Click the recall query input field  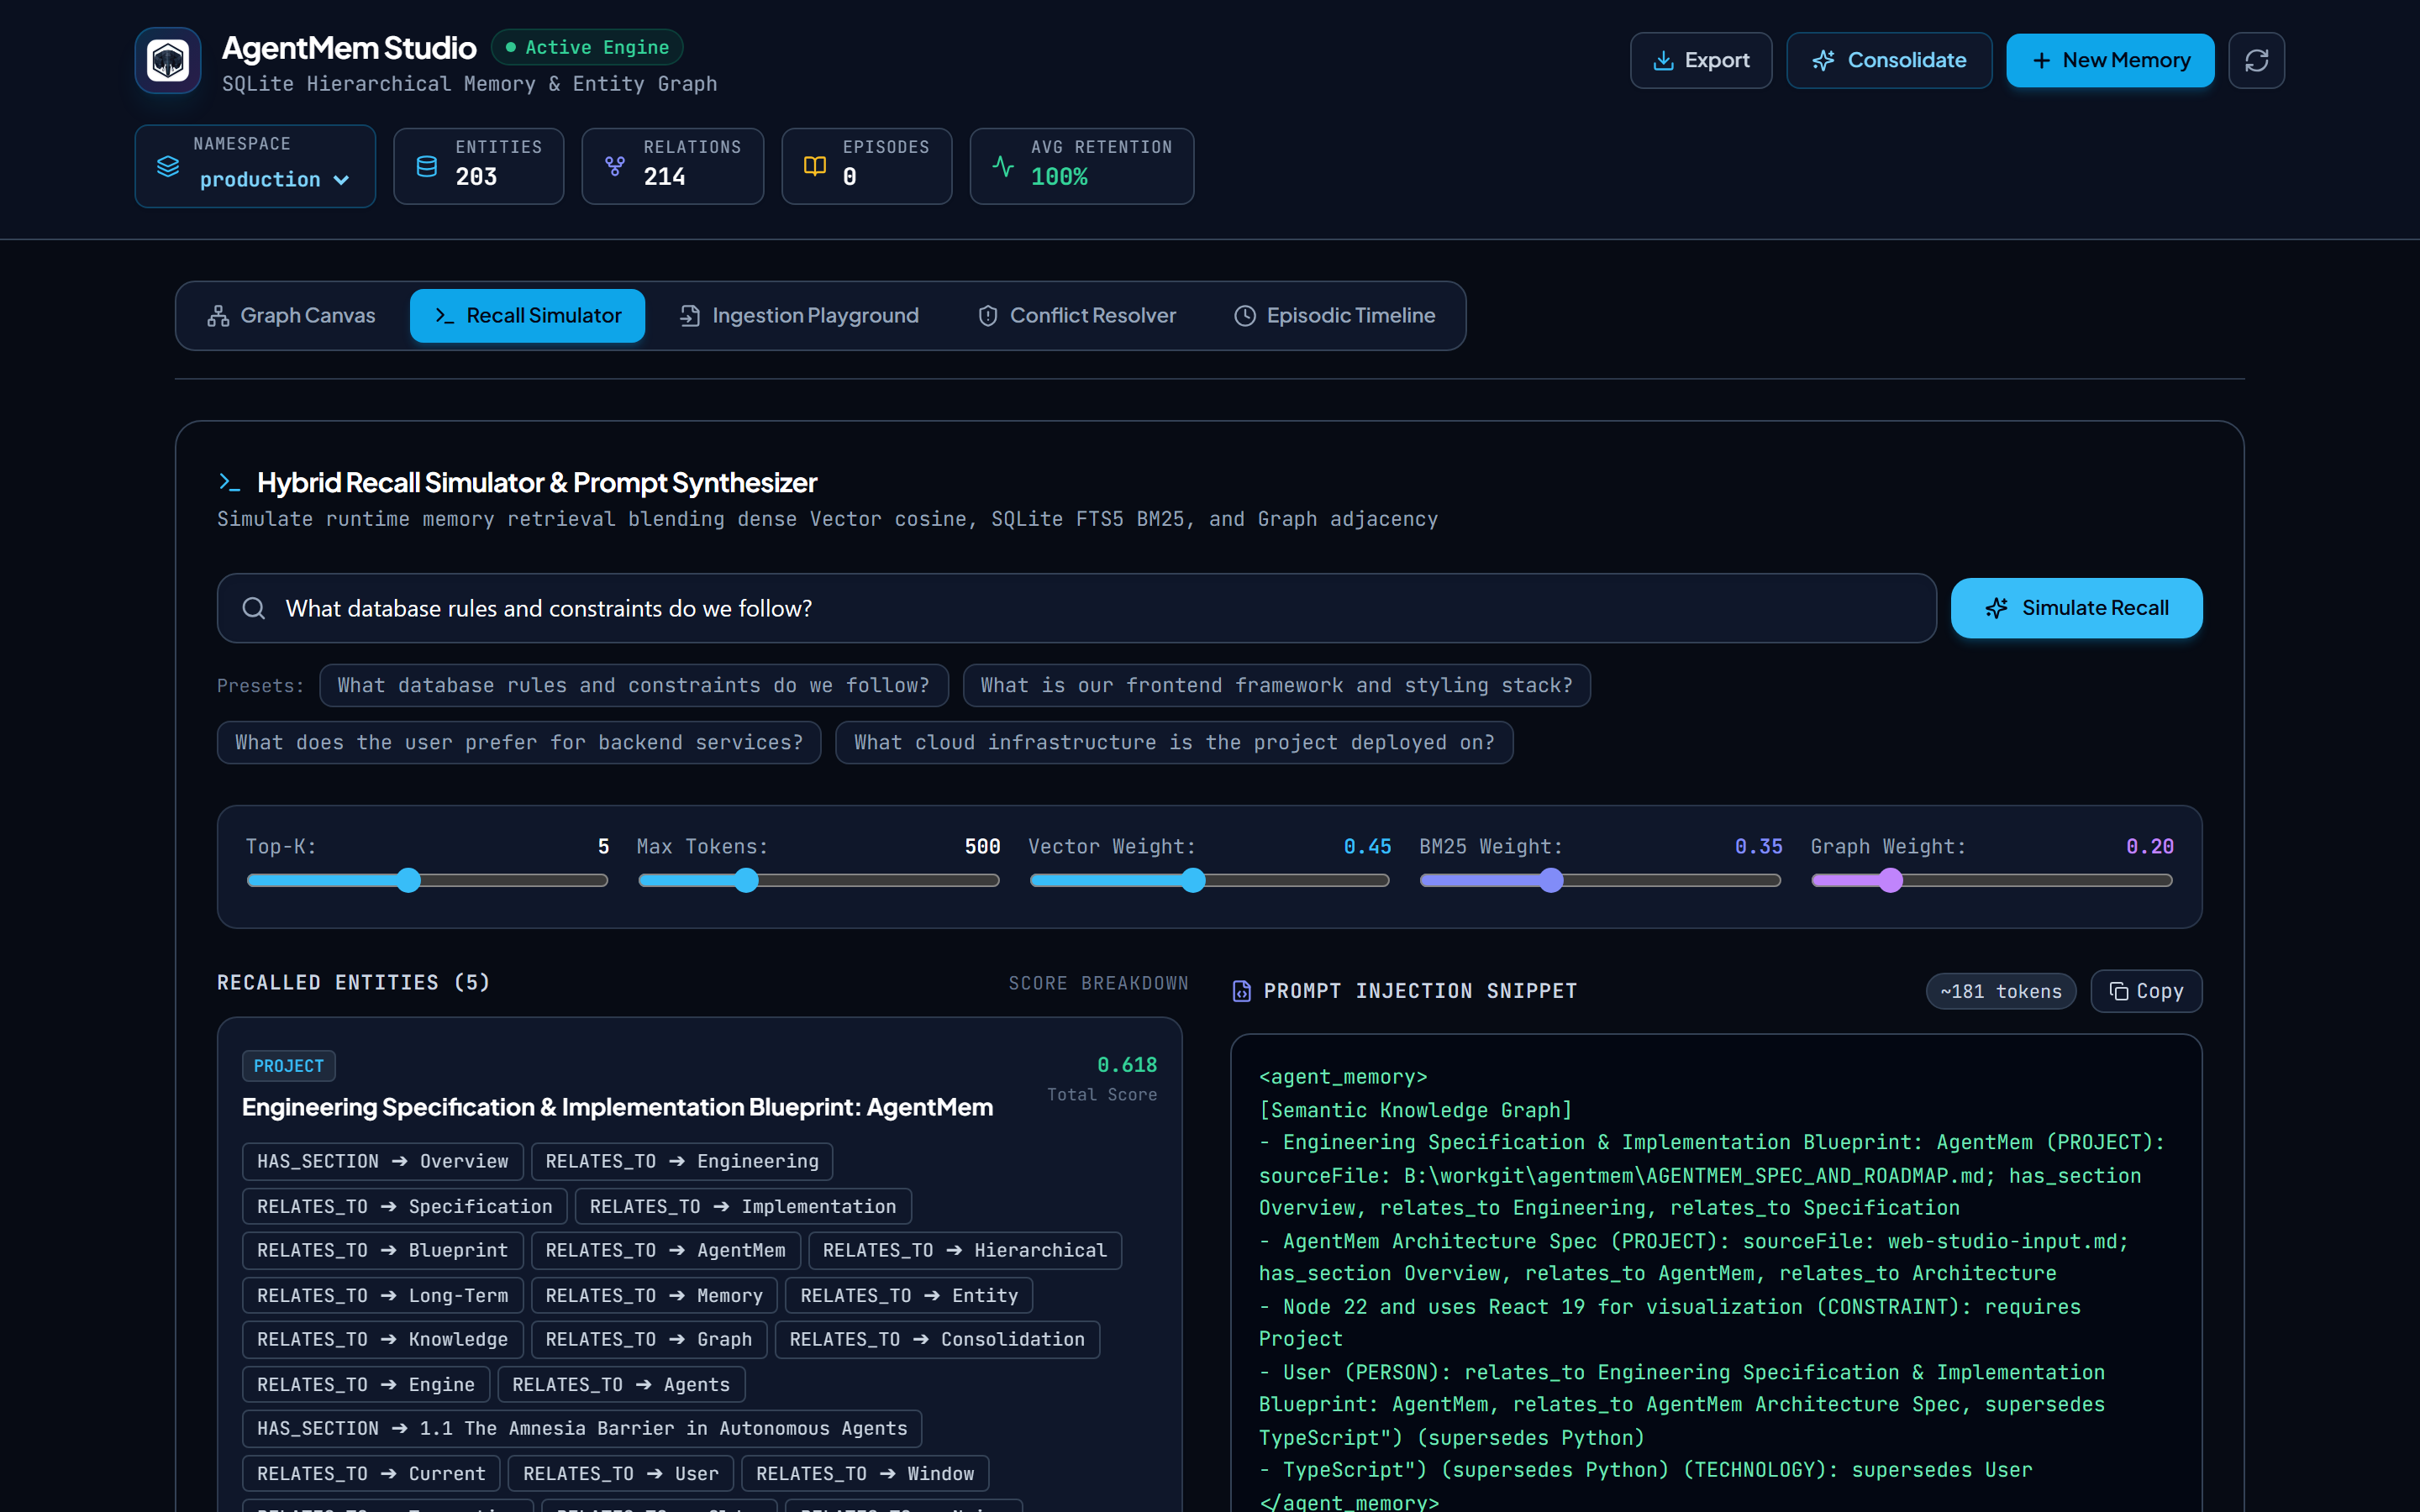click(1076, 608)
